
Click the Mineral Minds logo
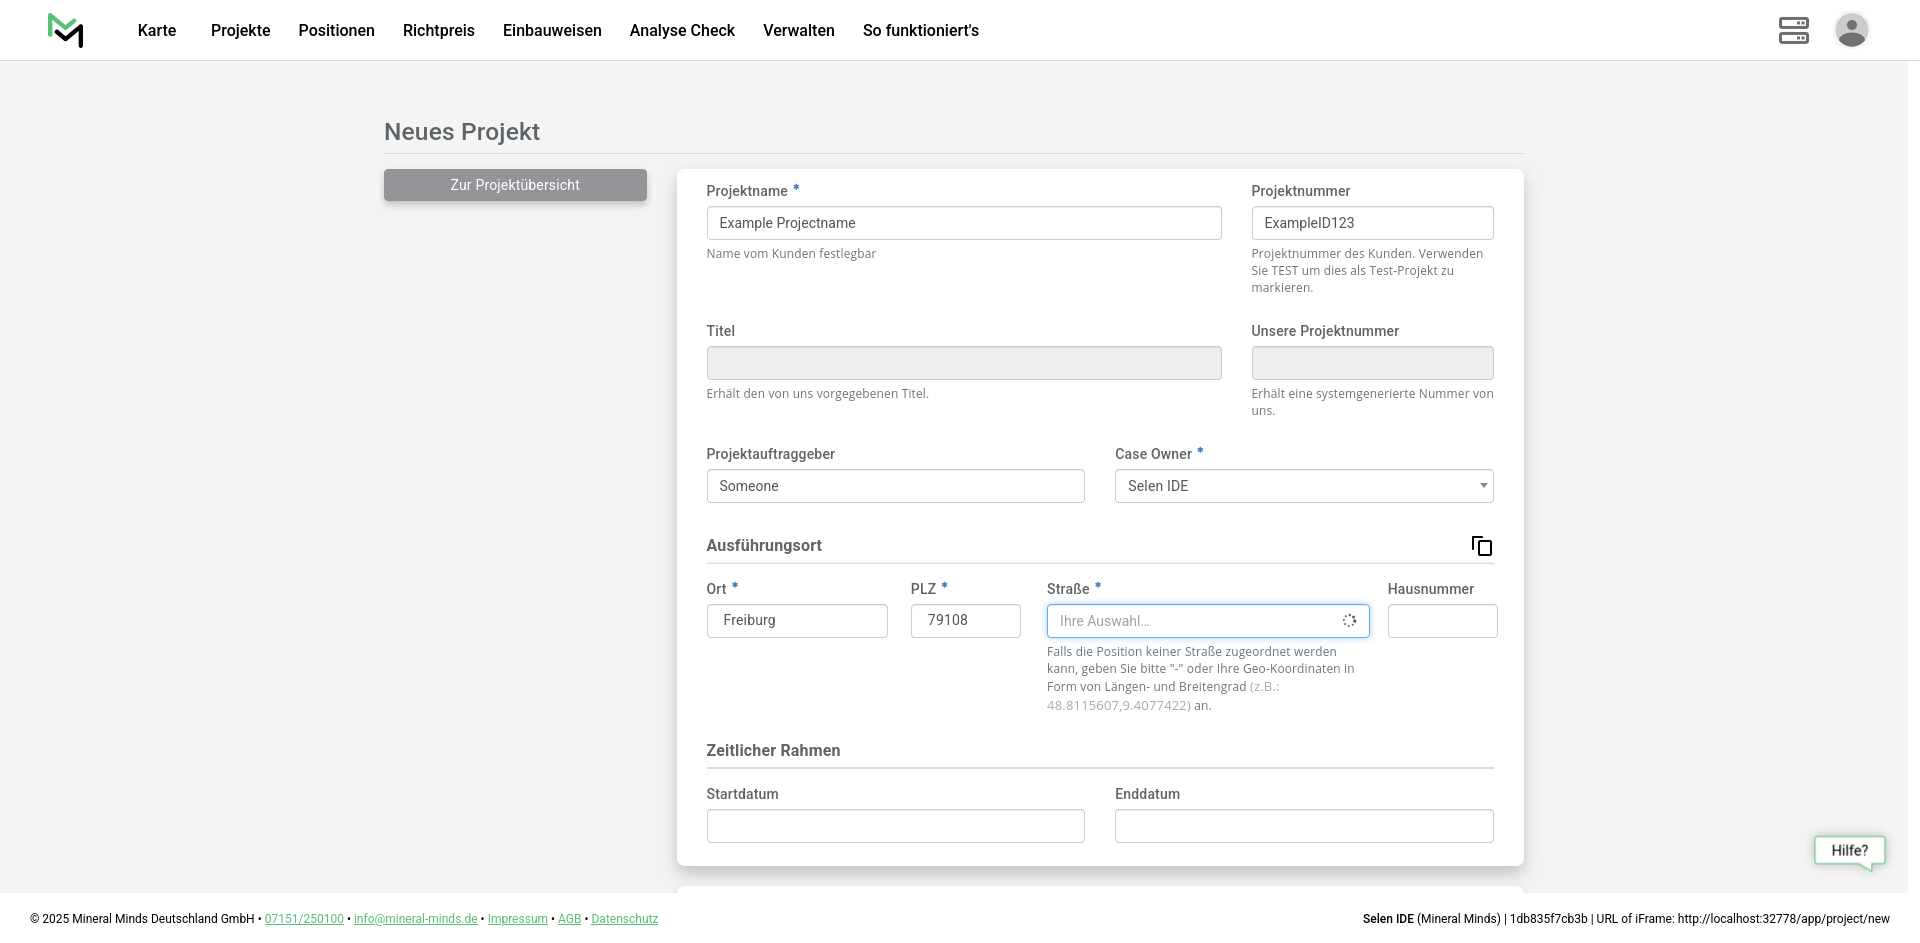click(x=65, y=30)
